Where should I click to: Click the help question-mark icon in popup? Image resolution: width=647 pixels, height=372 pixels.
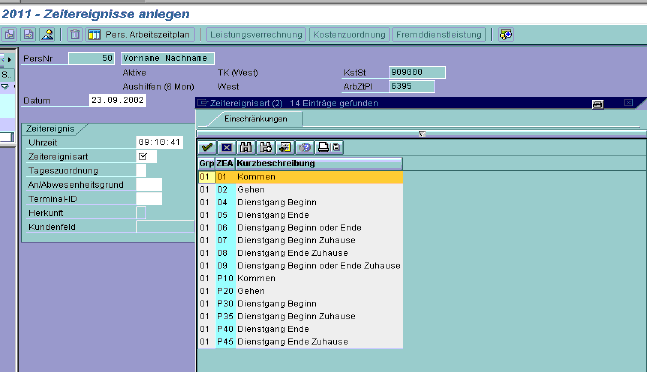click(x=305, y=147)
